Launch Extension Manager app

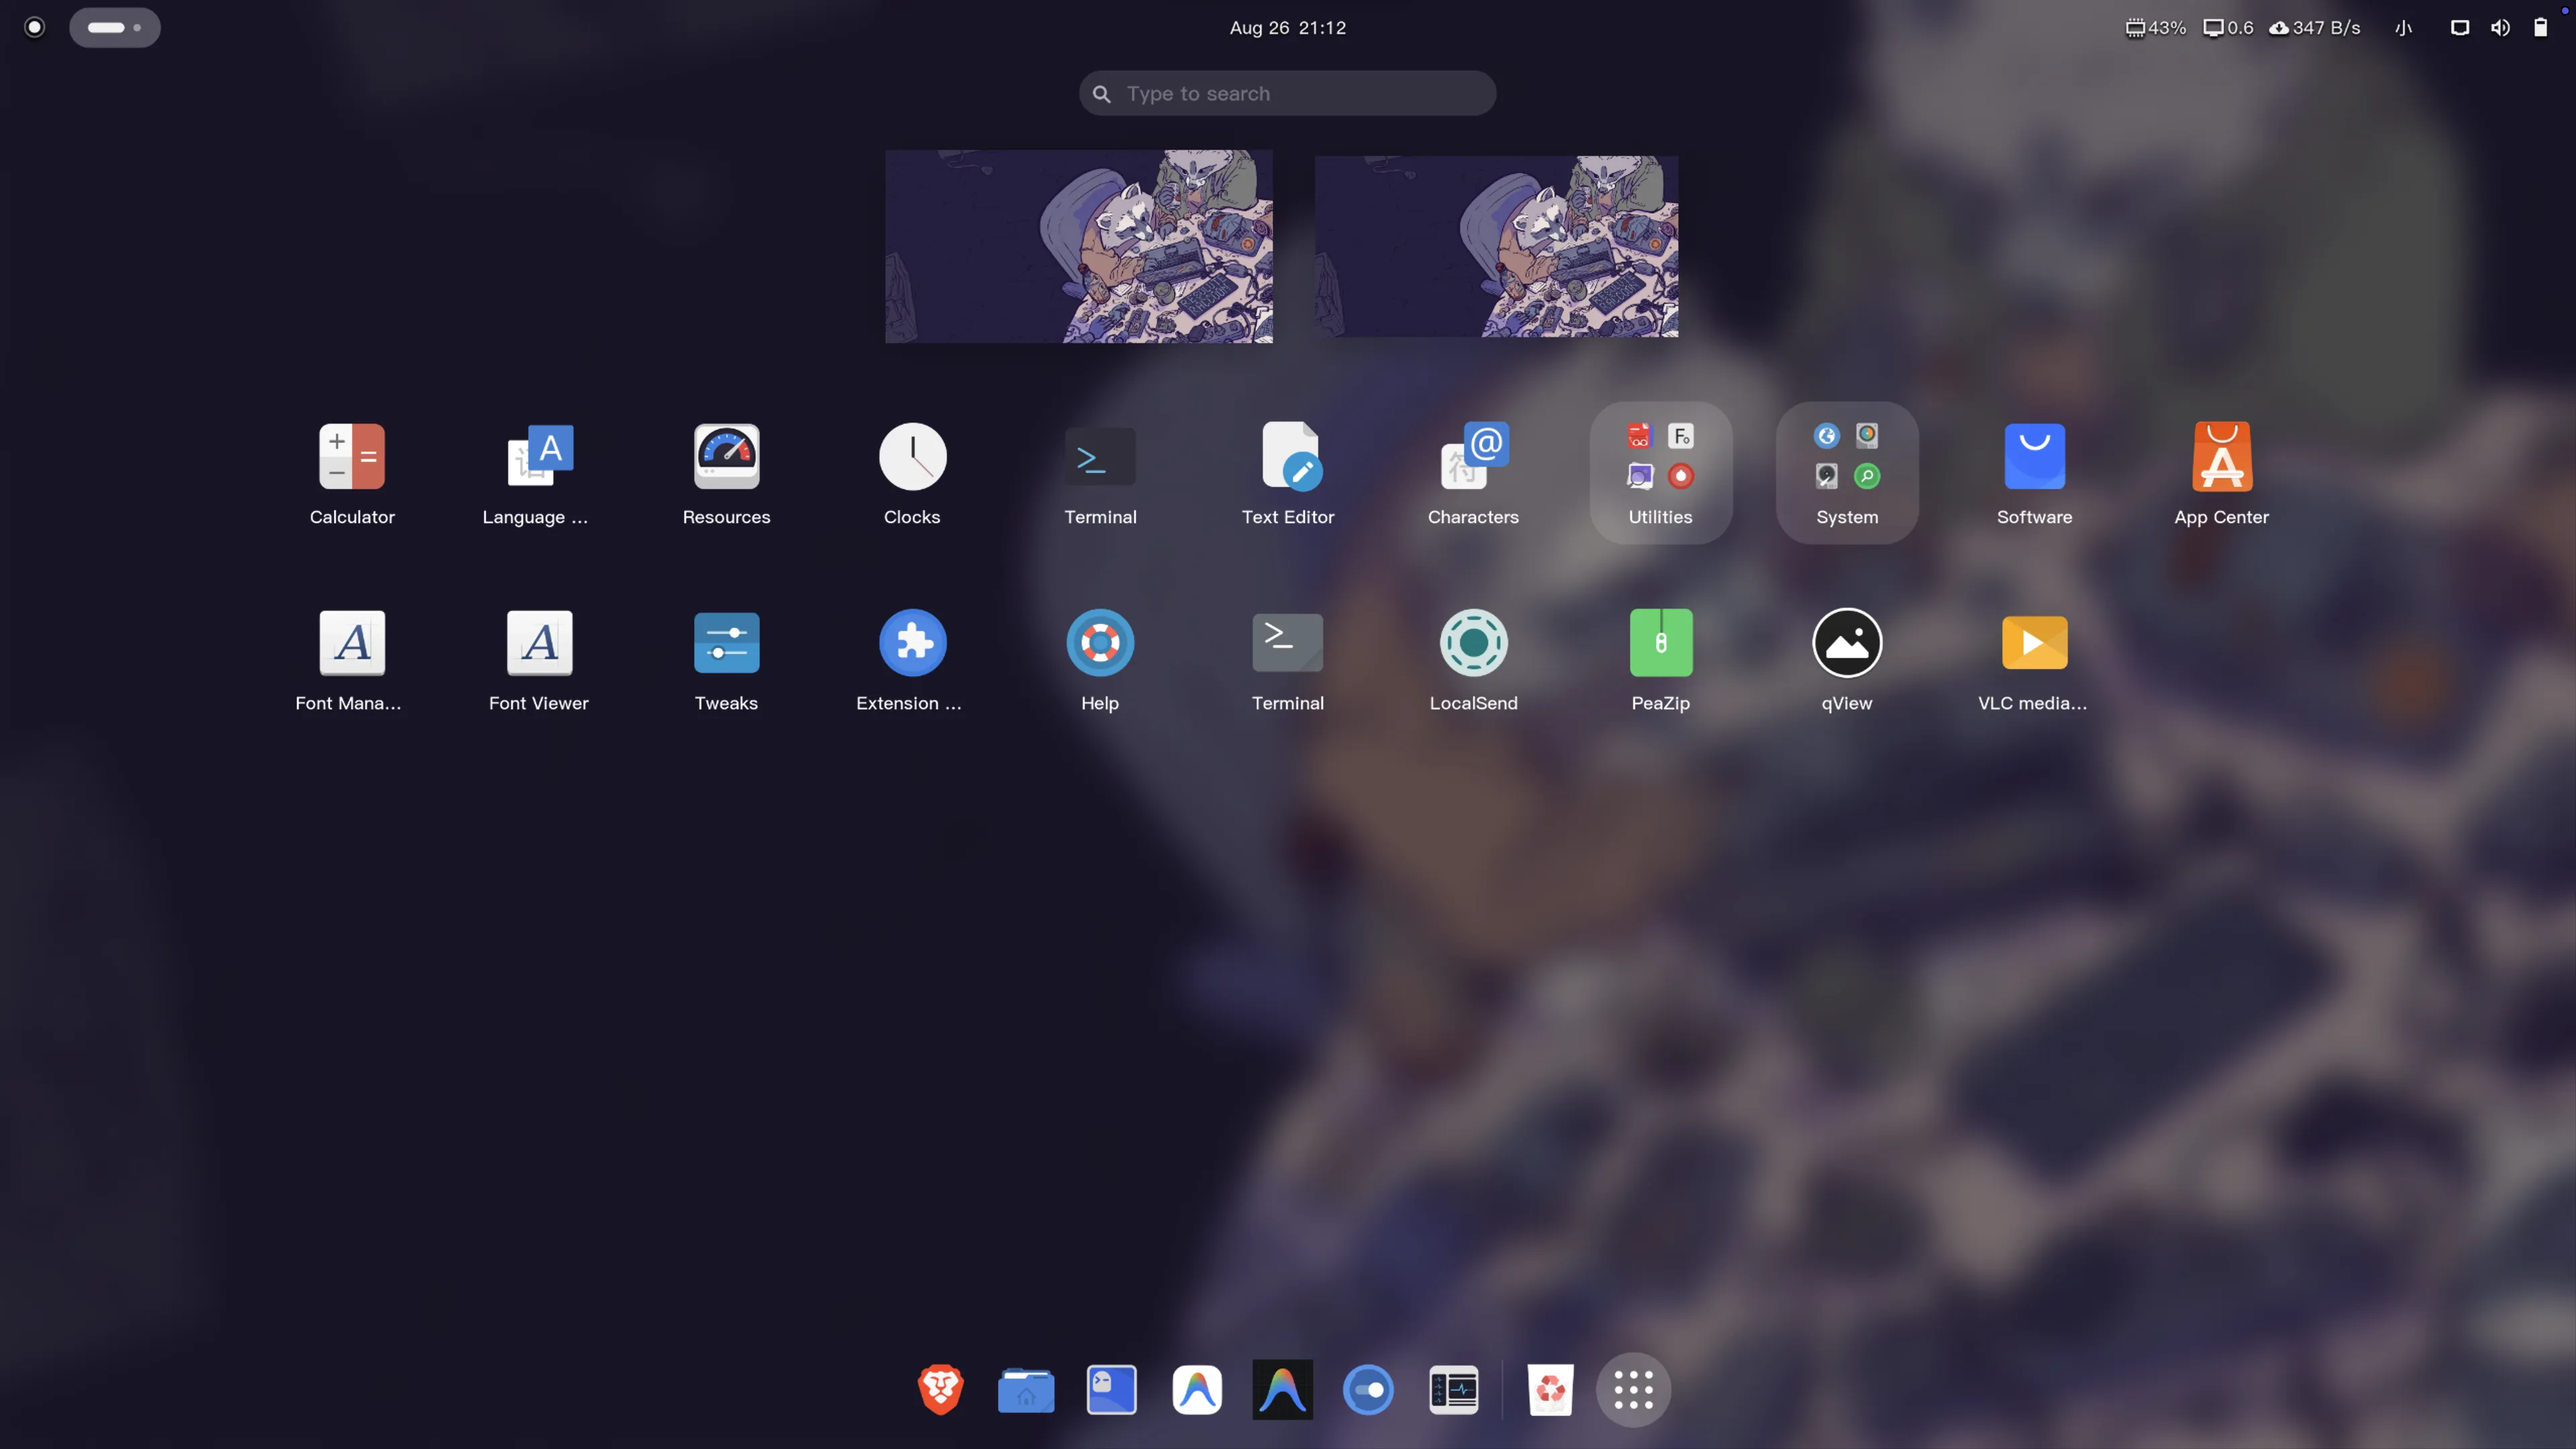pyautogui.click(x=912, y=642)
